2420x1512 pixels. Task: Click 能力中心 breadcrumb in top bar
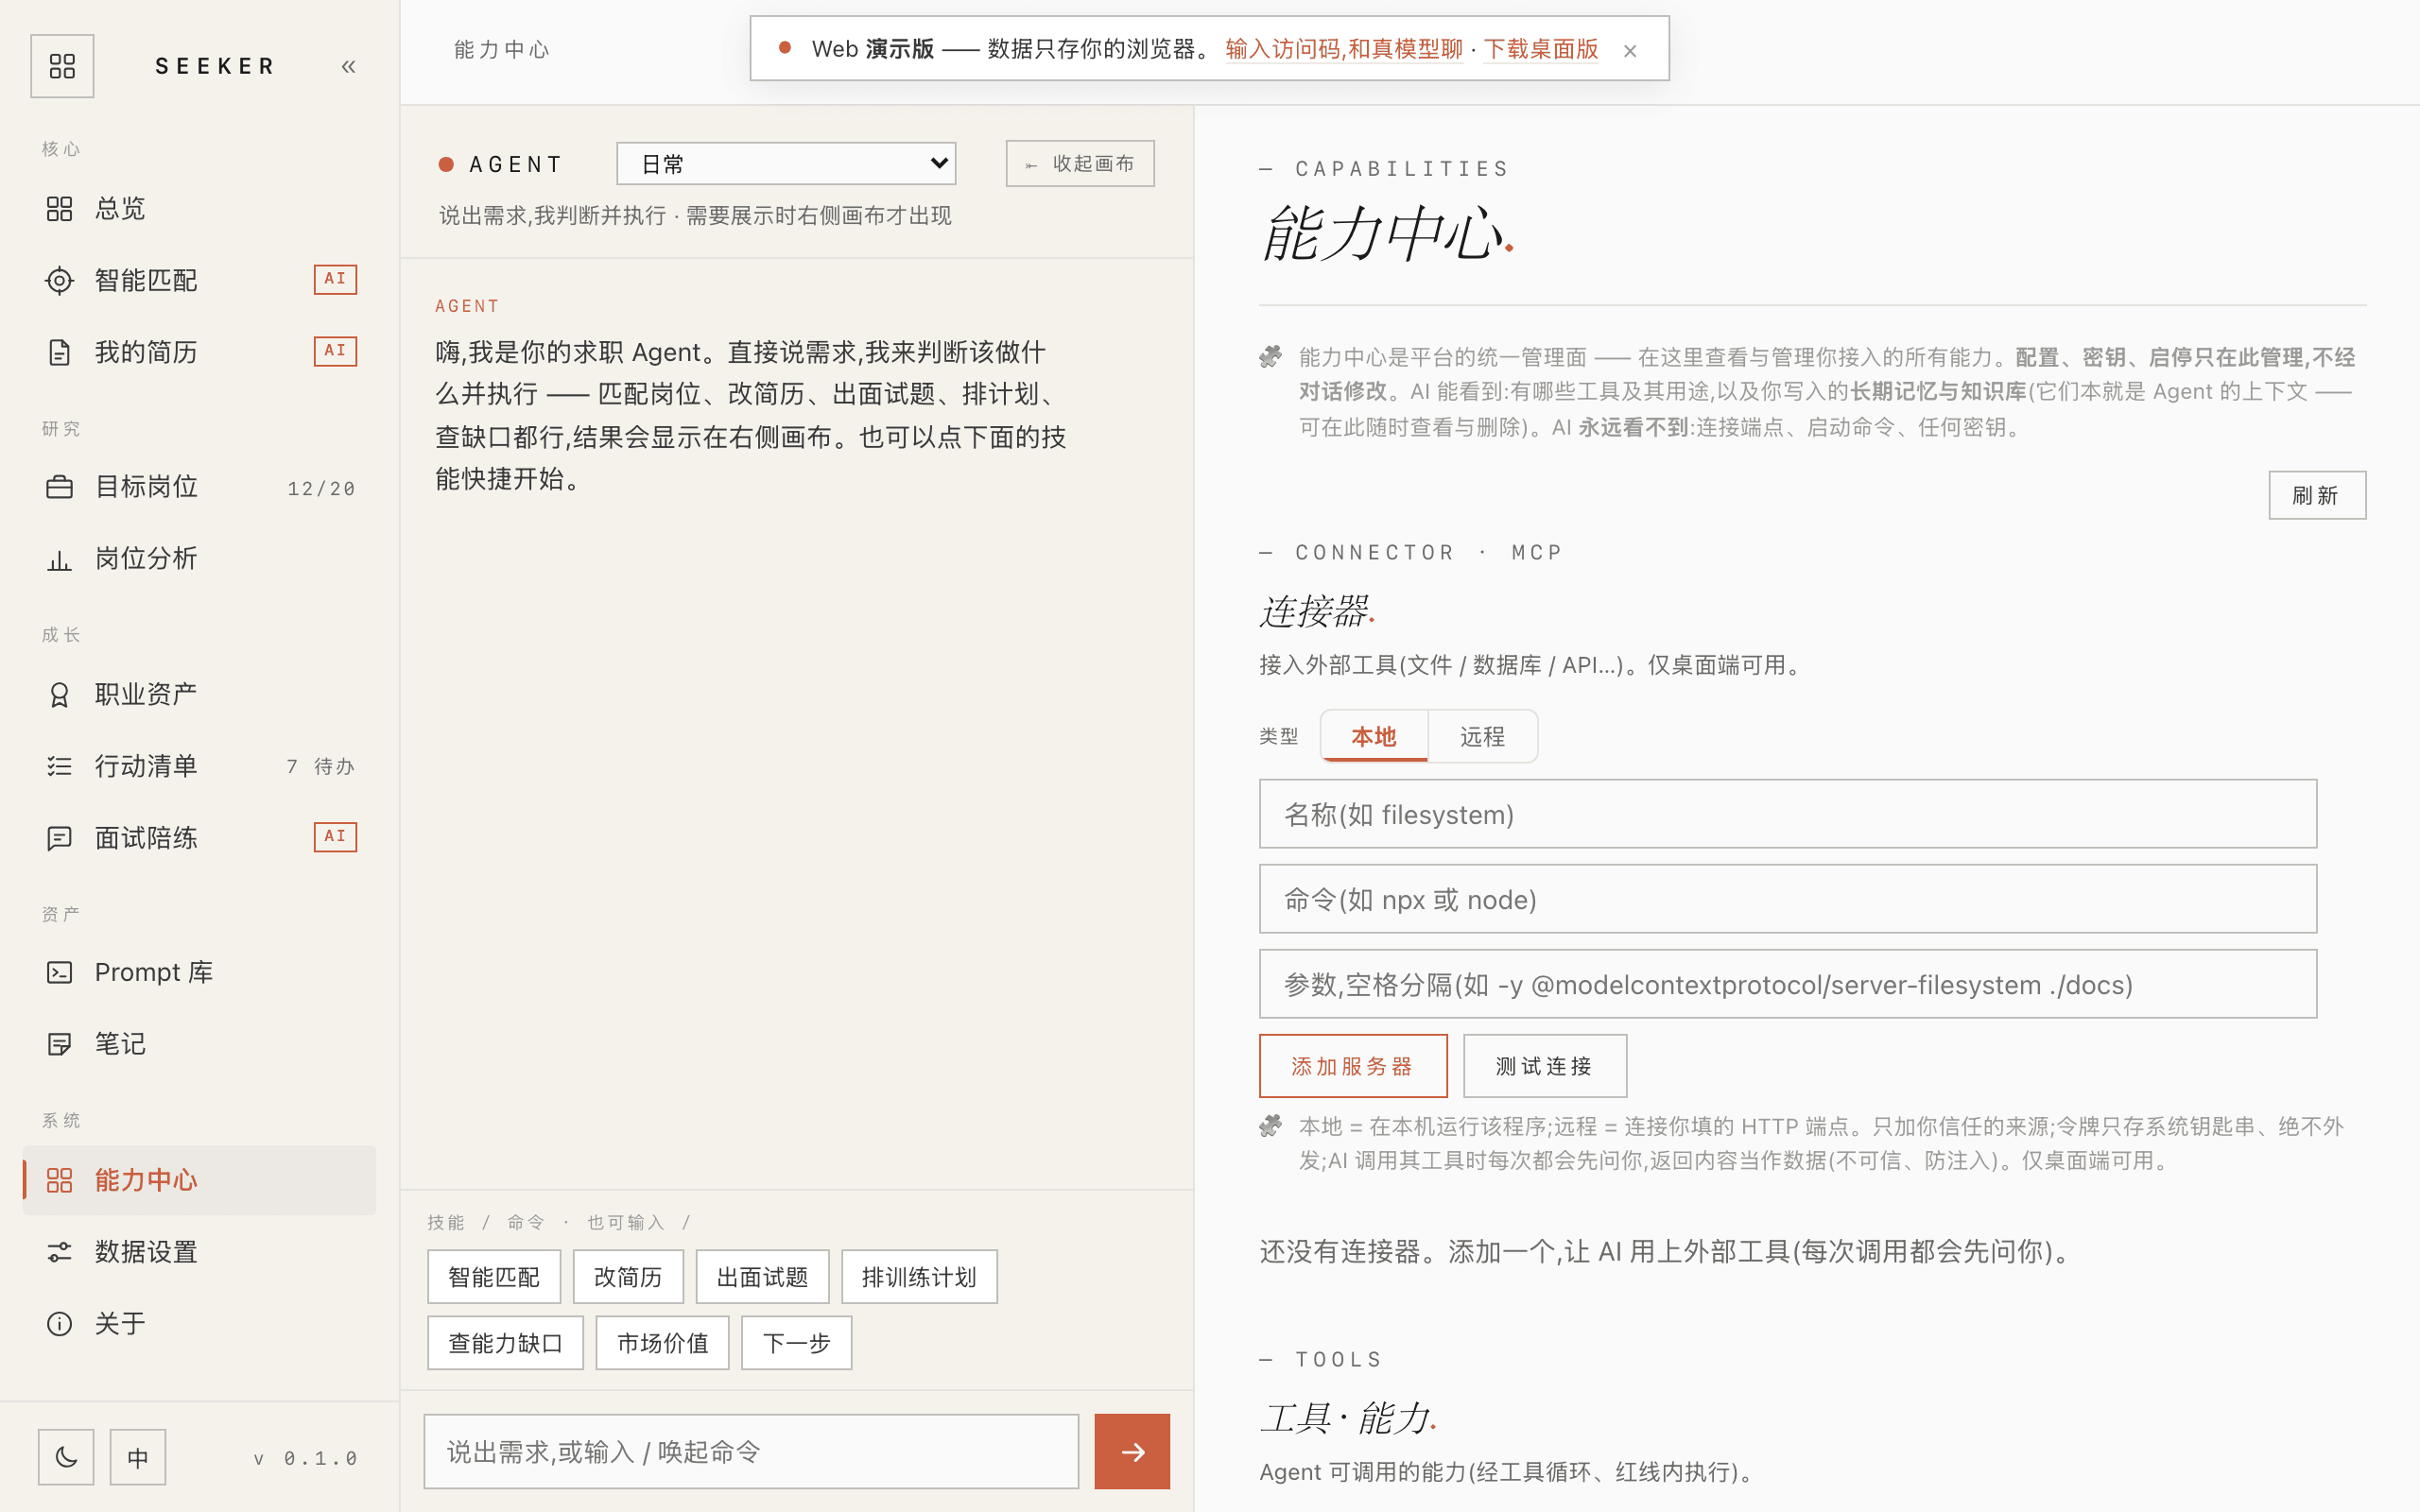coord(502,50)
